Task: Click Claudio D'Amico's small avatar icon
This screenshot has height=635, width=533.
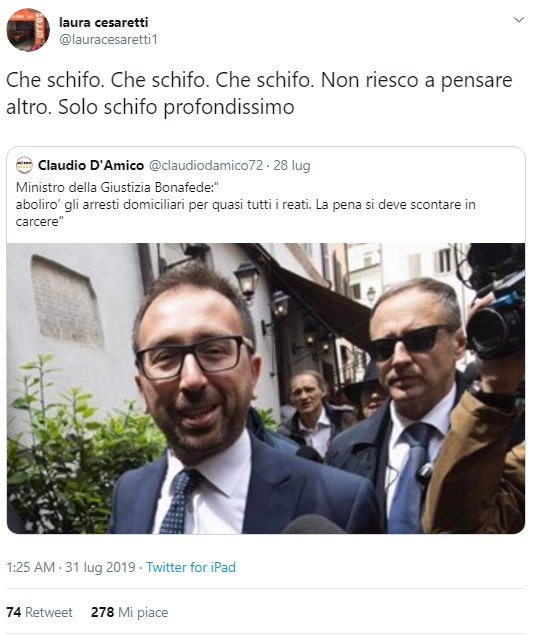Action: point(24,165)
